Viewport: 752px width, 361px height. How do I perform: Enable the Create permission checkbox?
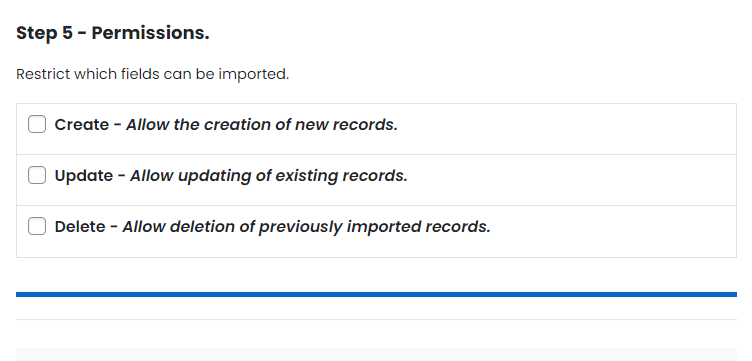click(x=37, y=124)
